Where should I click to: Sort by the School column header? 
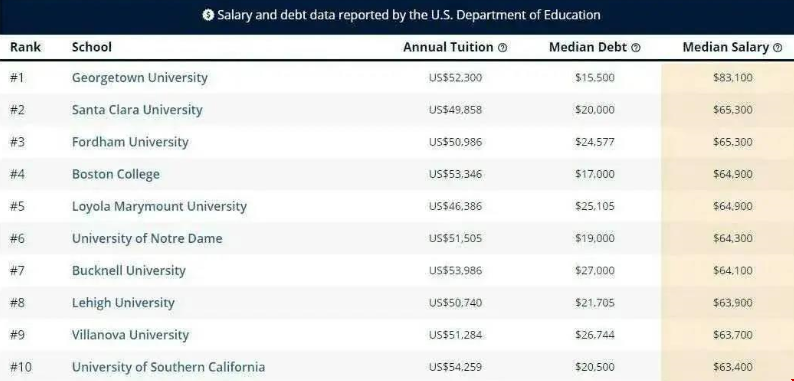92,47
